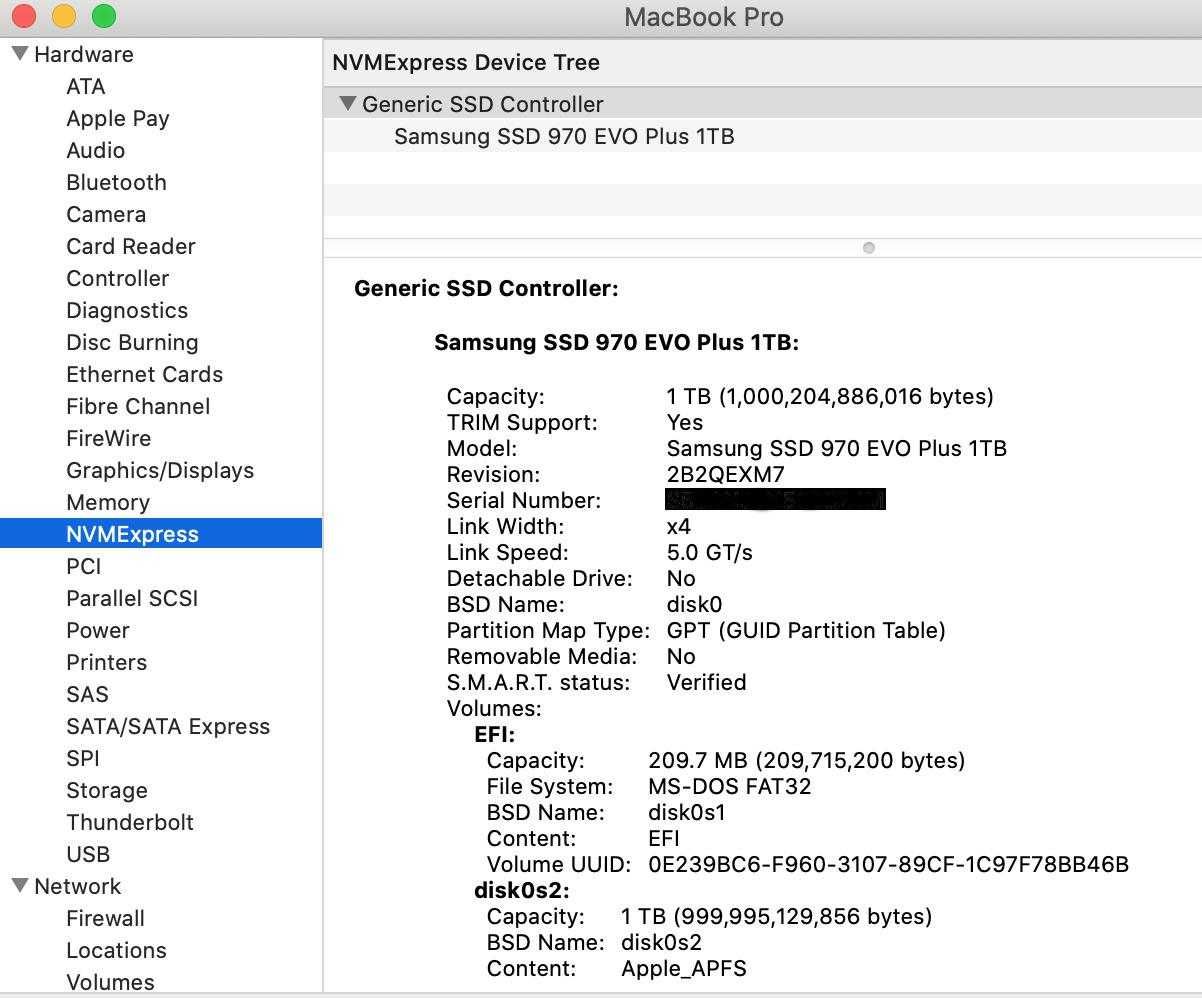Open Locations under Network
The width and height of the screenshot is (1202, 998).
click(116, 950)
